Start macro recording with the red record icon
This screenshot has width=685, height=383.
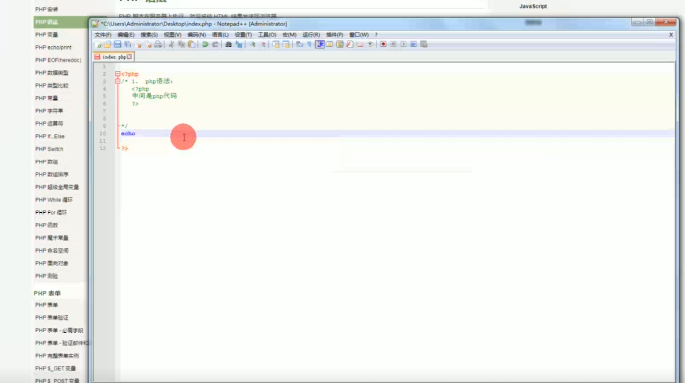(x=383, y=45)
